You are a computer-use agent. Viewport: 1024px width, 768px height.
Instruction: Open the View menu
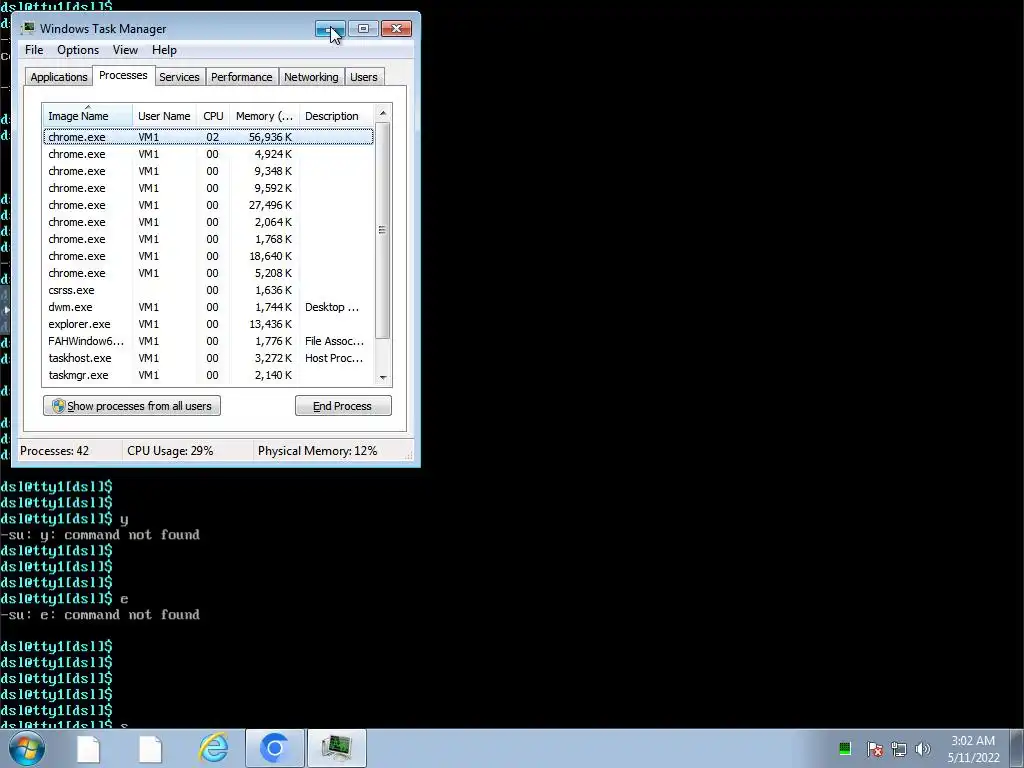tap(125, 50)
